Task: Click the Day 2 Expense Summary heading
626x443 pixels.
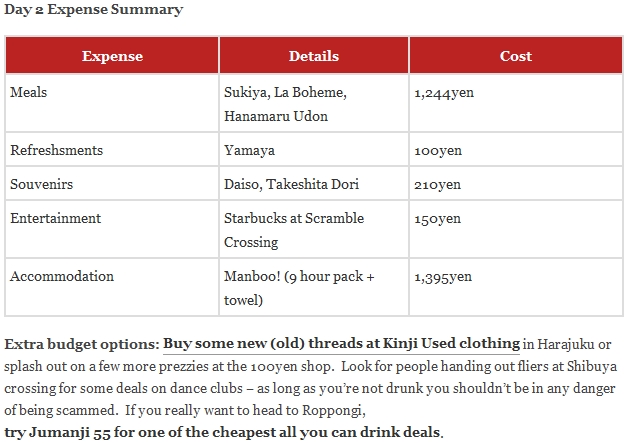Action: coord(93,10)
